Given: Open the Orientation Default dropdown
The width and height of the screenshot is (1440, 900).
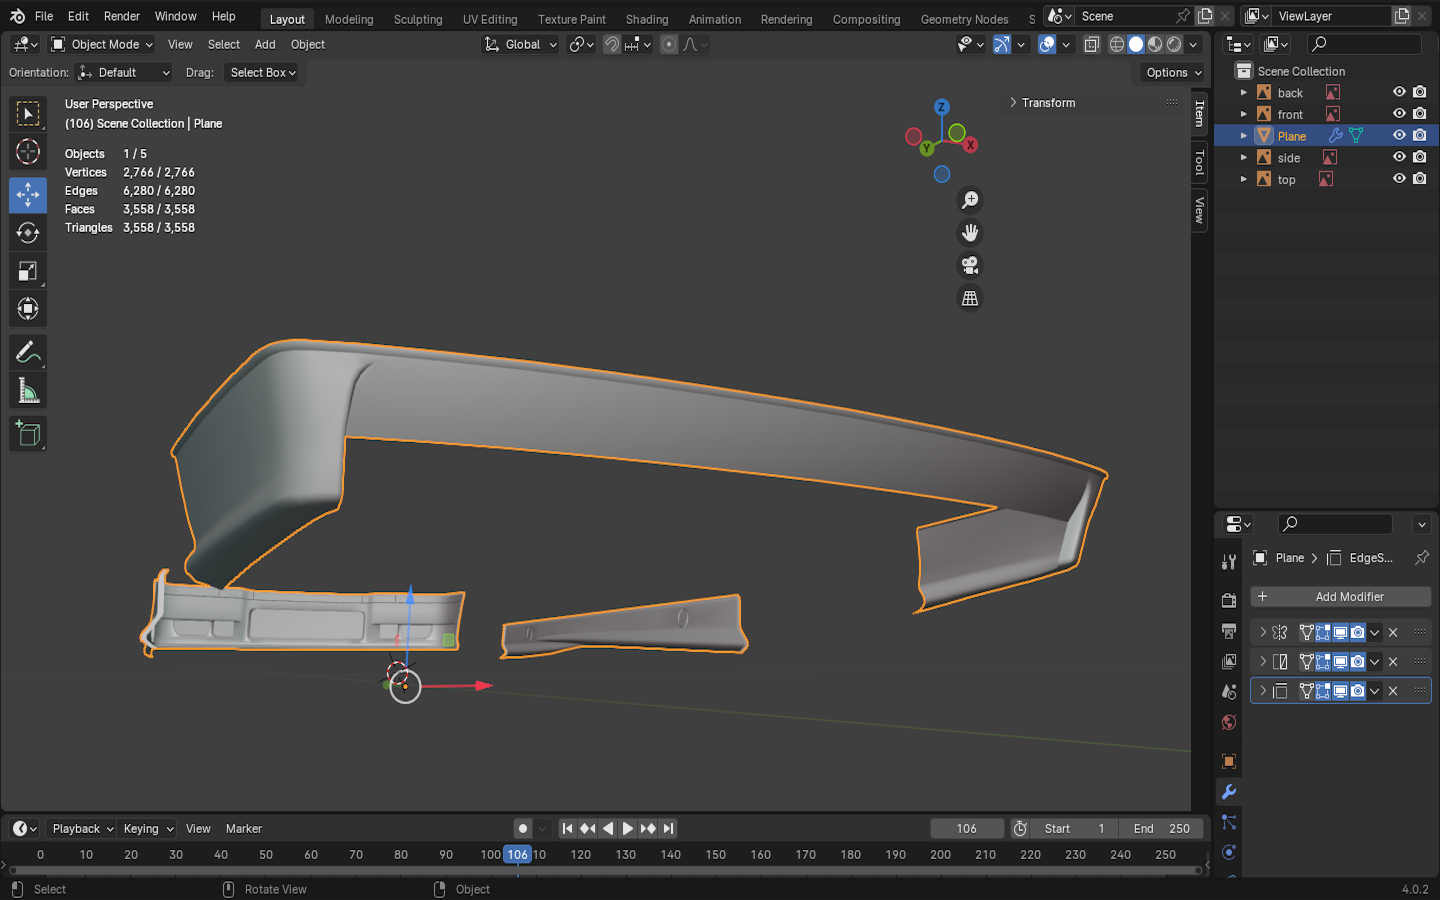Looking at the screenshot, I should pos(124,72).
